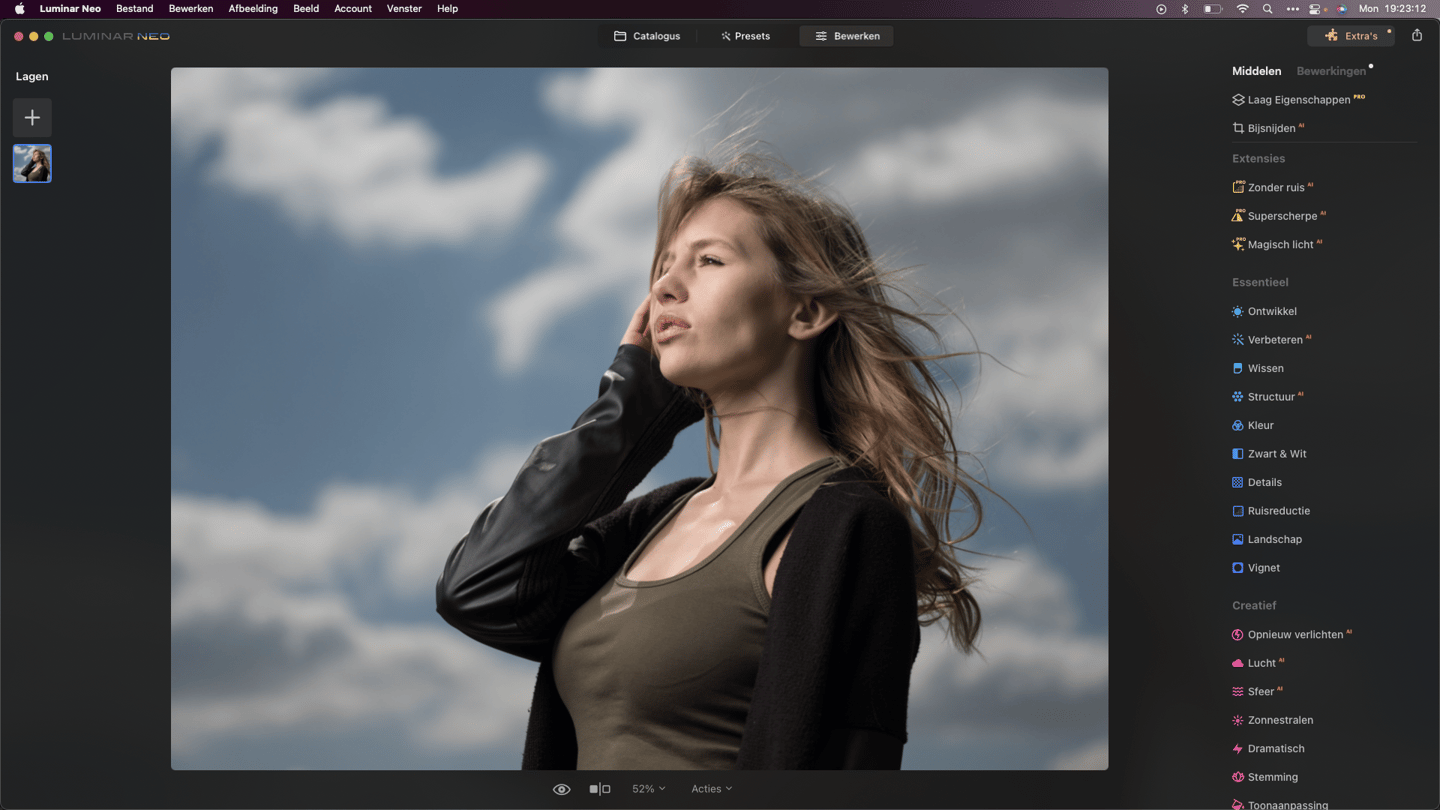
Task: Open the Lucht AI sky tool
Action: coord(1258,663)
